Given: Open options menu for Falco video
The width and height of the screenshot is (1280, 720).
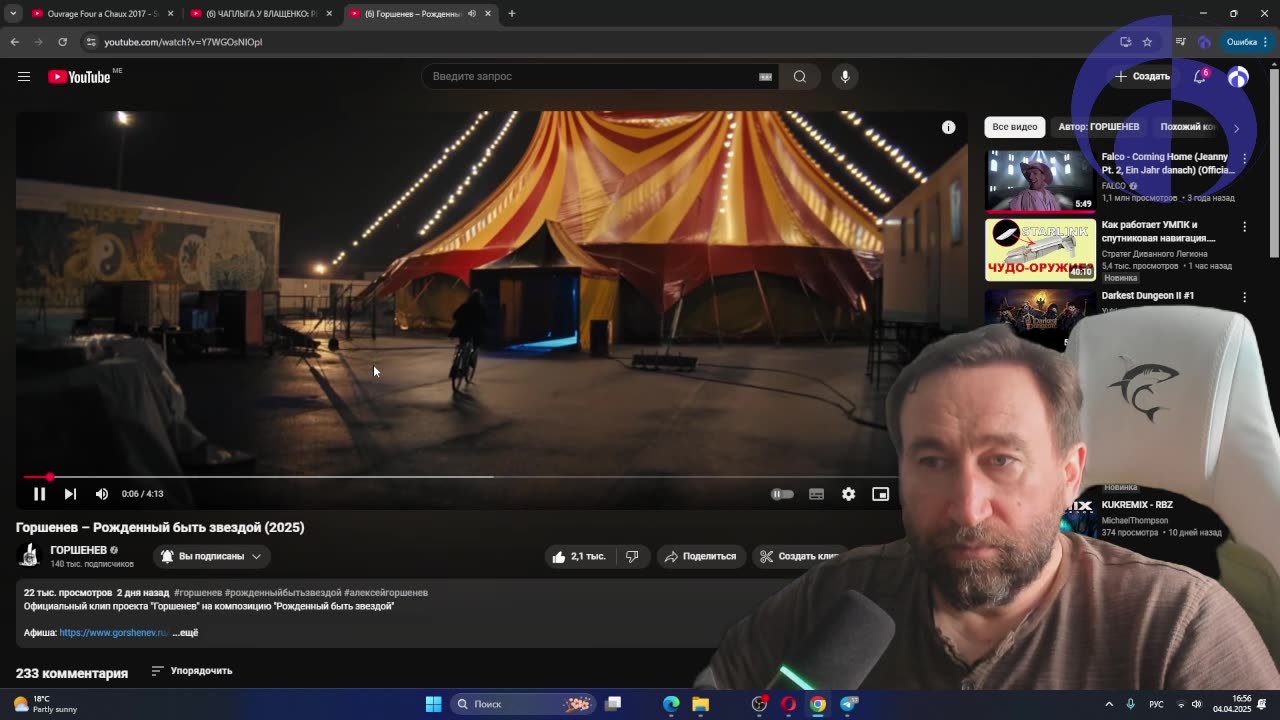Looking at the screenshot, I should [1244, 159].
